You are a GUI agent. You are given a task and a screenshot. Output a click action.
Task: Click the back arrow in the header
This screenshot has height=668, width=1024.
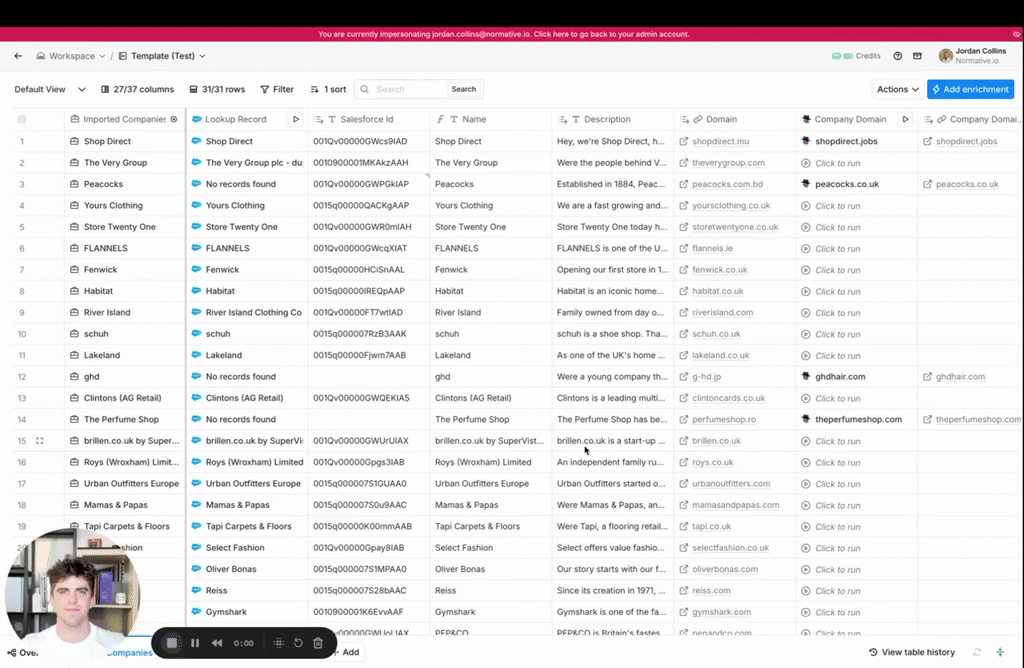[x=18, y=56]
